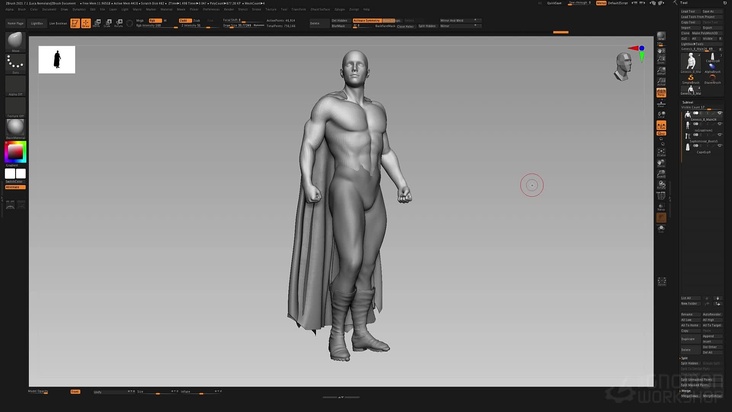Image resolution: width=732 pixels, height=412 pixels.
Task: Open the Document menu
Action: tap(49, 9)
